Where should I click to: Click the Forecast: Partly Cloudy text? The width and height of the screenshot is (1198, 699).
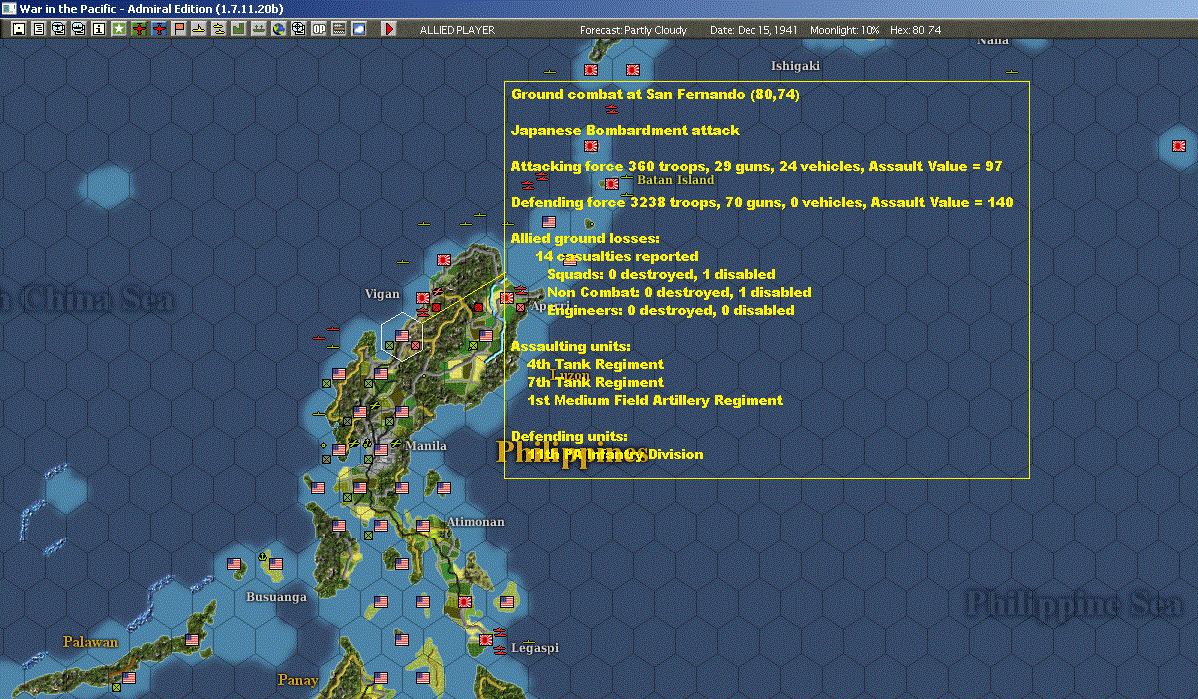click(x=633, y=30)
